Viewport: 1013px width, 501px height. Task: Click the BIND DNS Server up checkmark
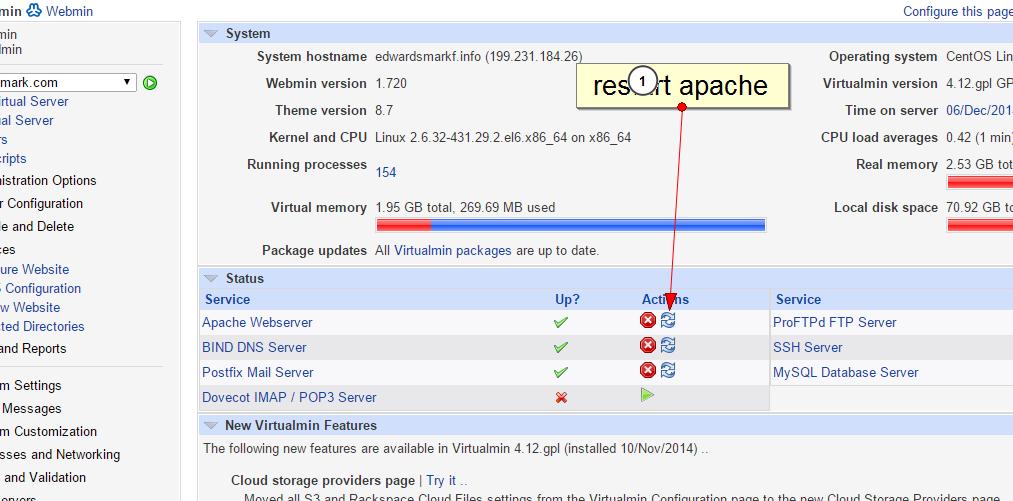(x=561, y=347)
